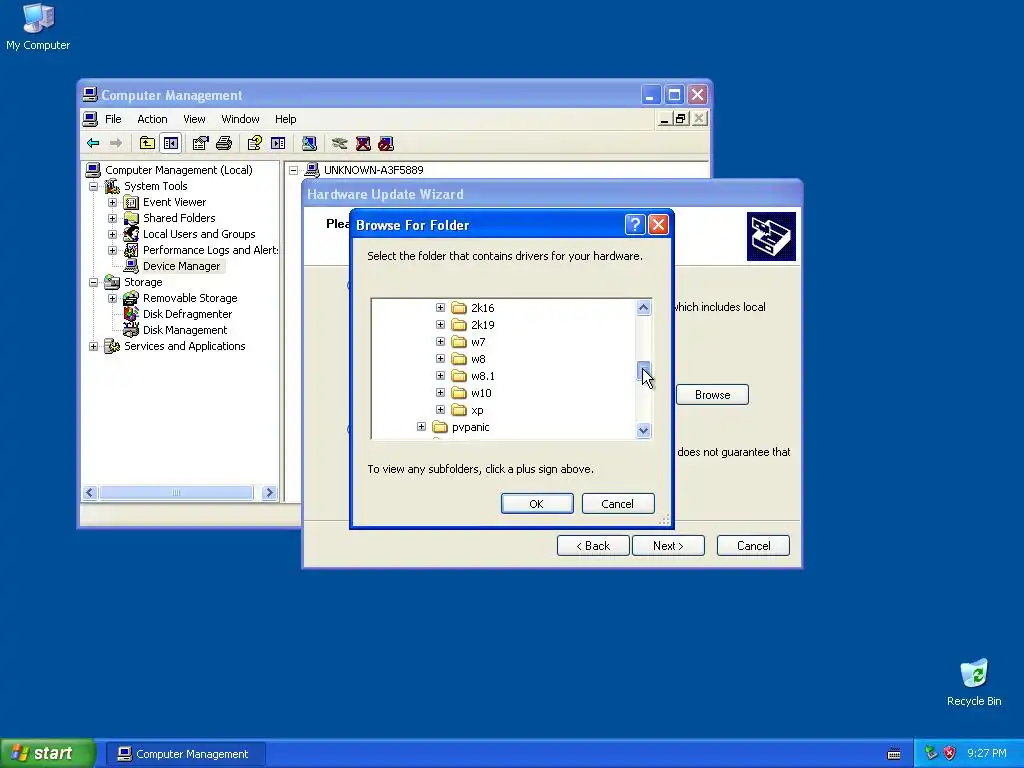Click the Back arrow in Computer Management toolbar
Screen dimensions: 1024x768
[x=93, y=143]
